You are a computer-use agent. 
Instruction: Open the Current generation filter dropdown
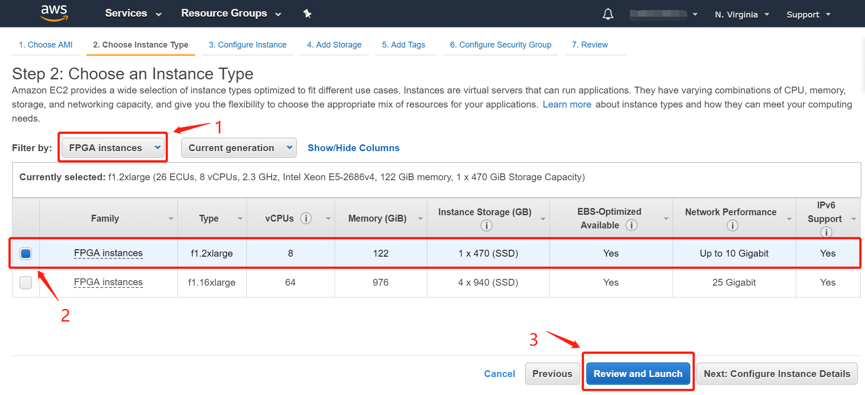tap(239, 148)
